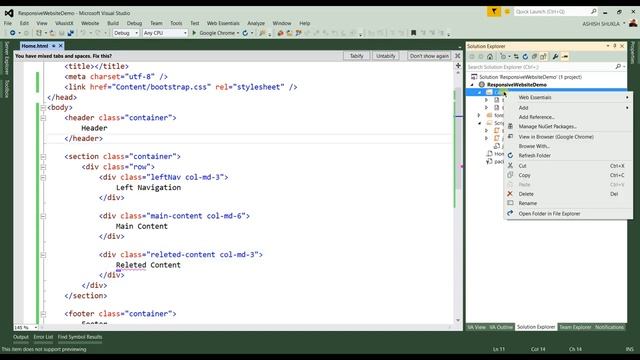Click the red Delete X icon in context menu
Image resolution: width=640 pixels, height=360 pixels.
(510, 194)
